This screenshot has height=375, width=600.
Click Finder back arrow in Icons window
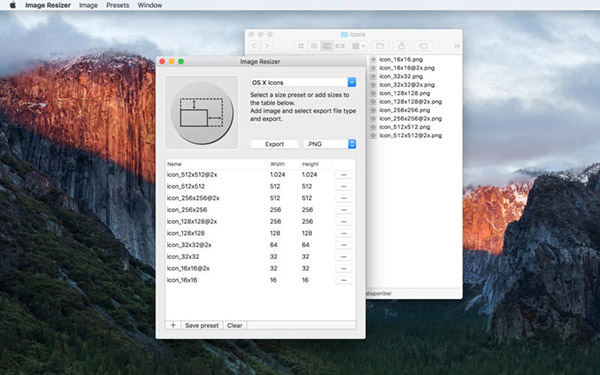pyautogui.click(x=254, y=46)
